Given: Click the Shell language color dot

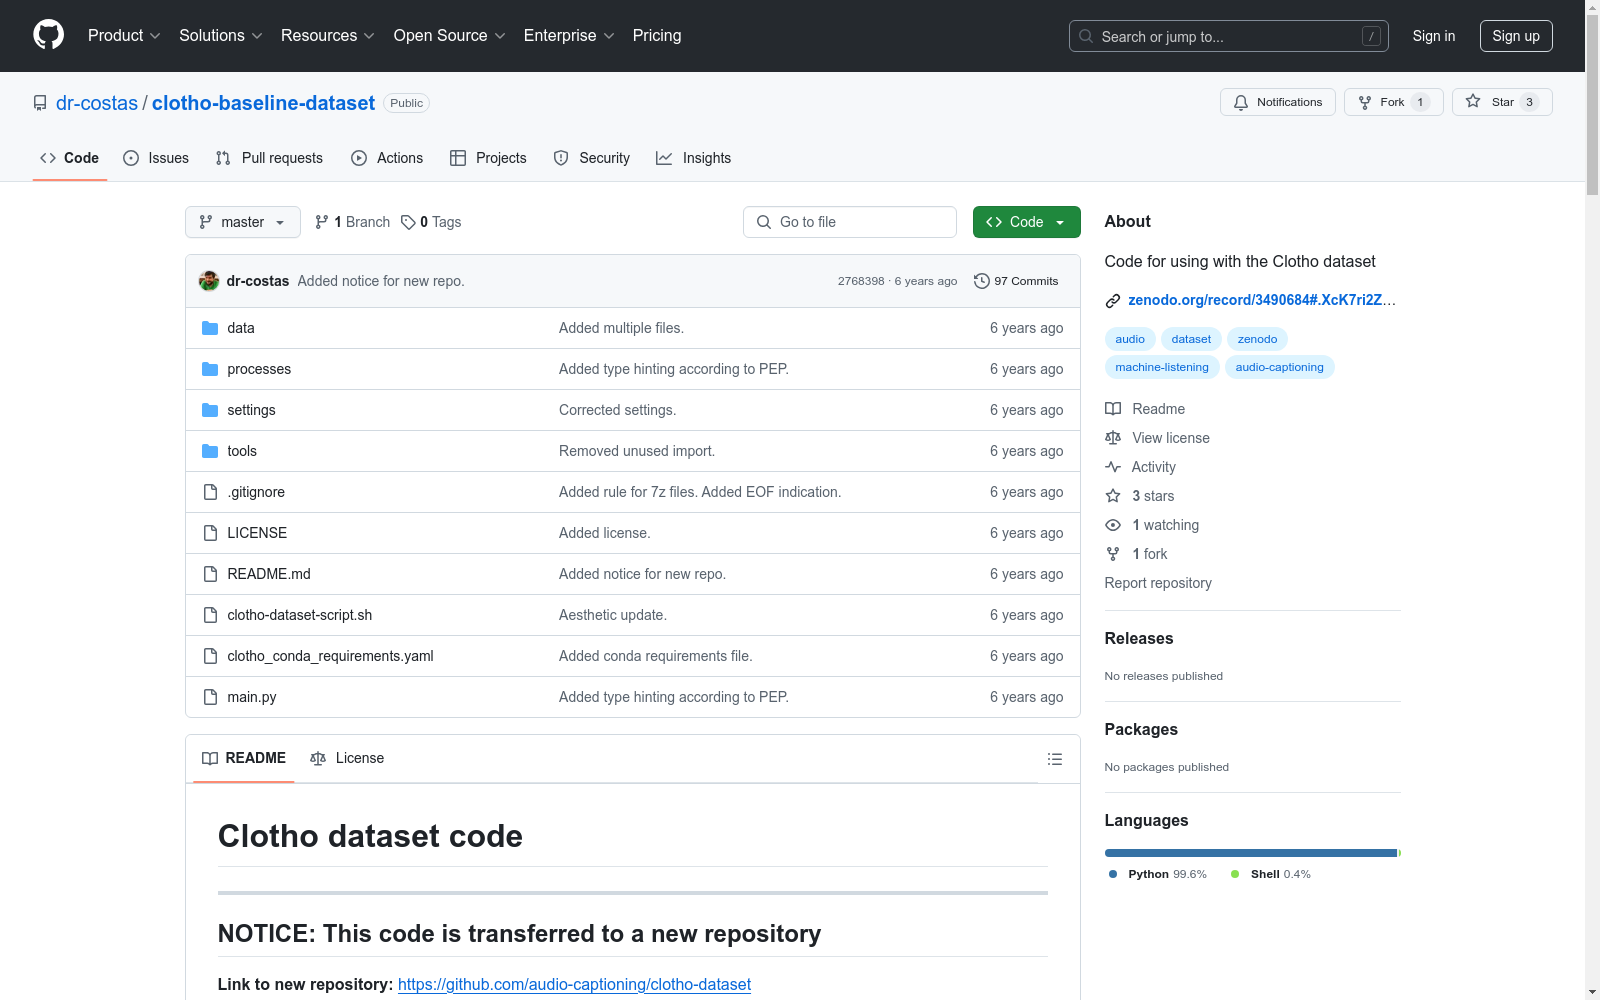Looking at the screenshot, I should click(x=1235, y=874).
